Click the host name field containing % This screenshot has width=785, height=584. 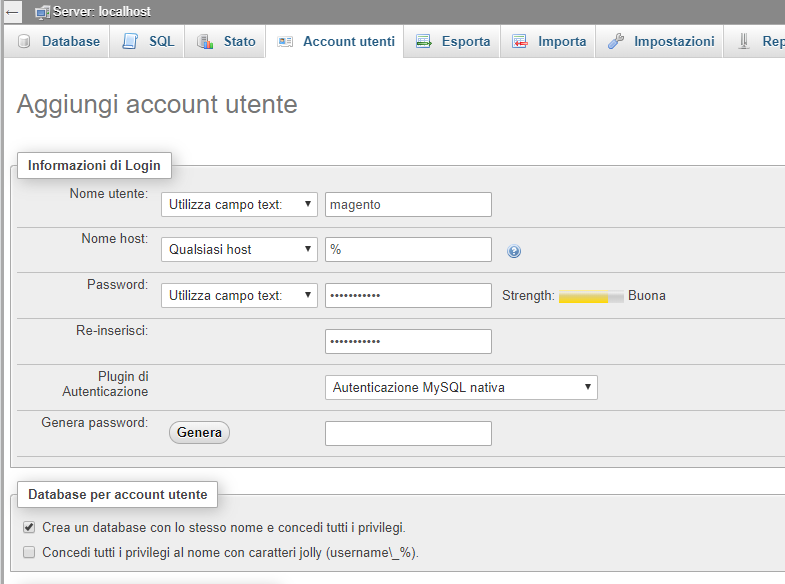pos(408,249)
